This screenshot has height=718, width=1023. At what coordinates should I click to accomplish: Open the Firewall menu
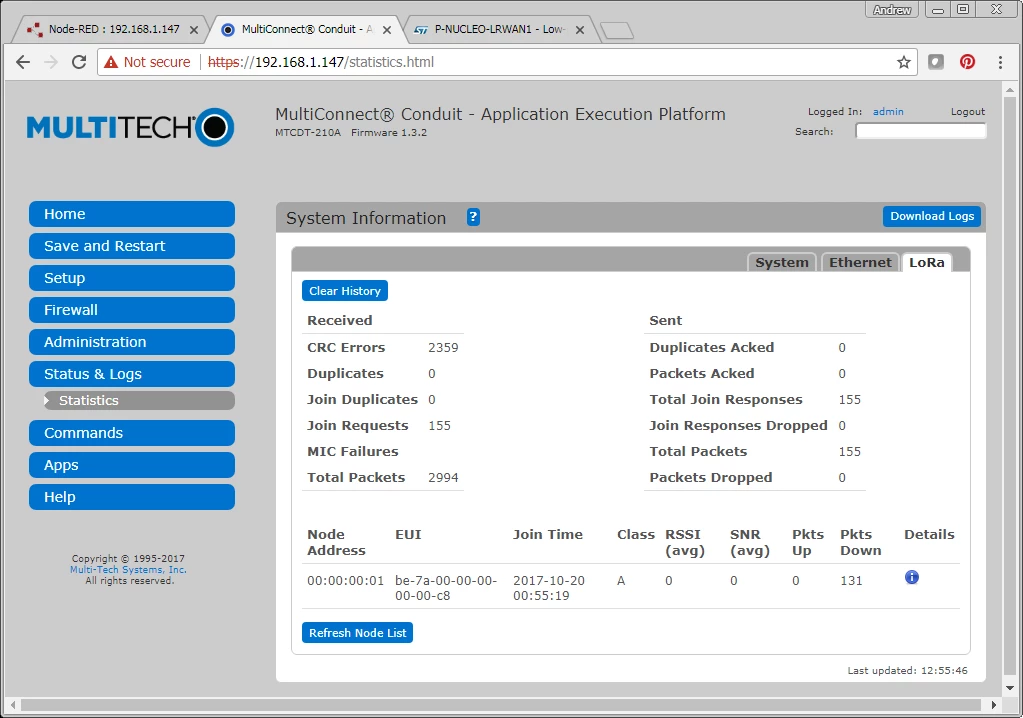[132, 310]
